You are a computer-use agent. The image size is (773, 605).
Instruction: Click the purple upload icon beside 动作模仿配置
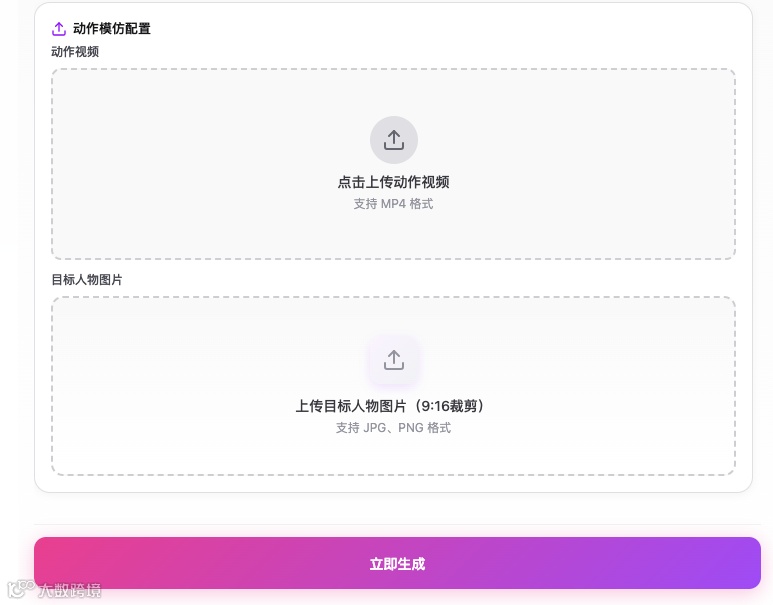point(59,29)
